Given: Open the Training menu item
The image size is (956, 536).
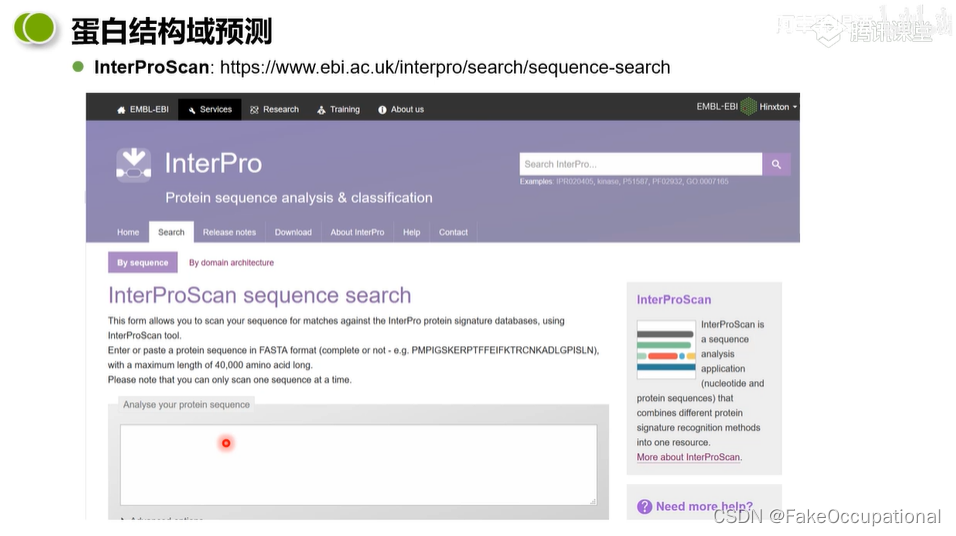Looking at the screenshot, I should [x=338, y=109].
